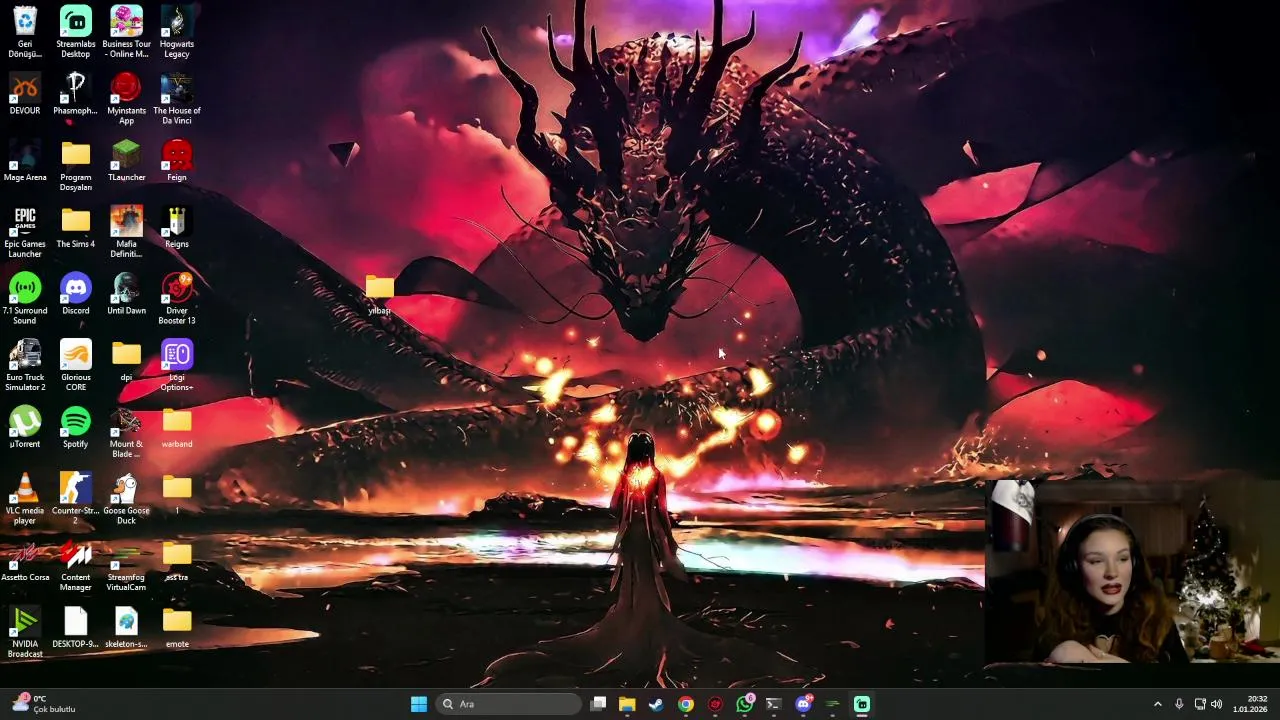The width and height of the screenshot is (1280, 720).
Task: Open Program Dosyaları folder
Action: [x=76, y=166]
